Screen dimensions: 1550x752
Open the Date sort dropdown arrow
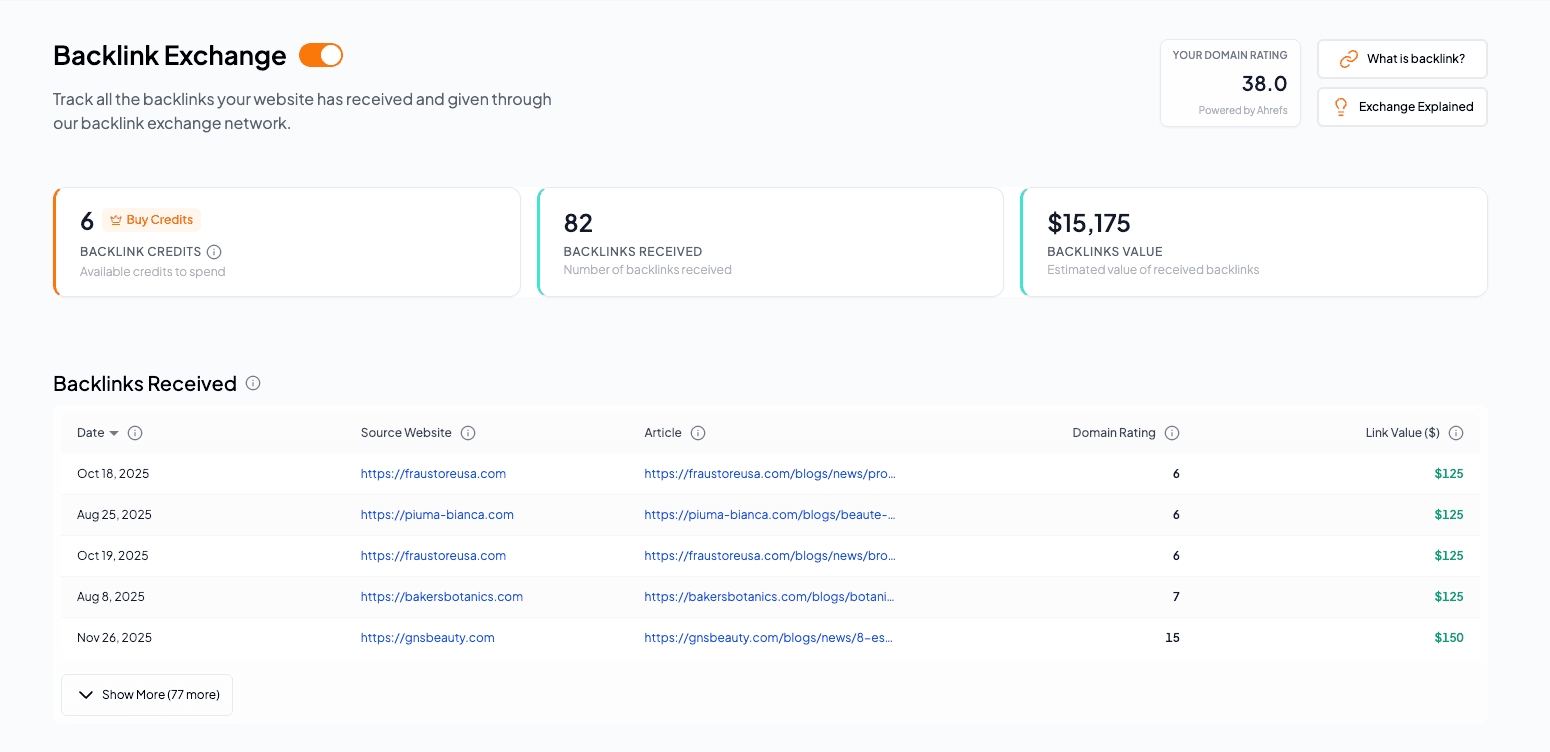[x=112, y=432]
